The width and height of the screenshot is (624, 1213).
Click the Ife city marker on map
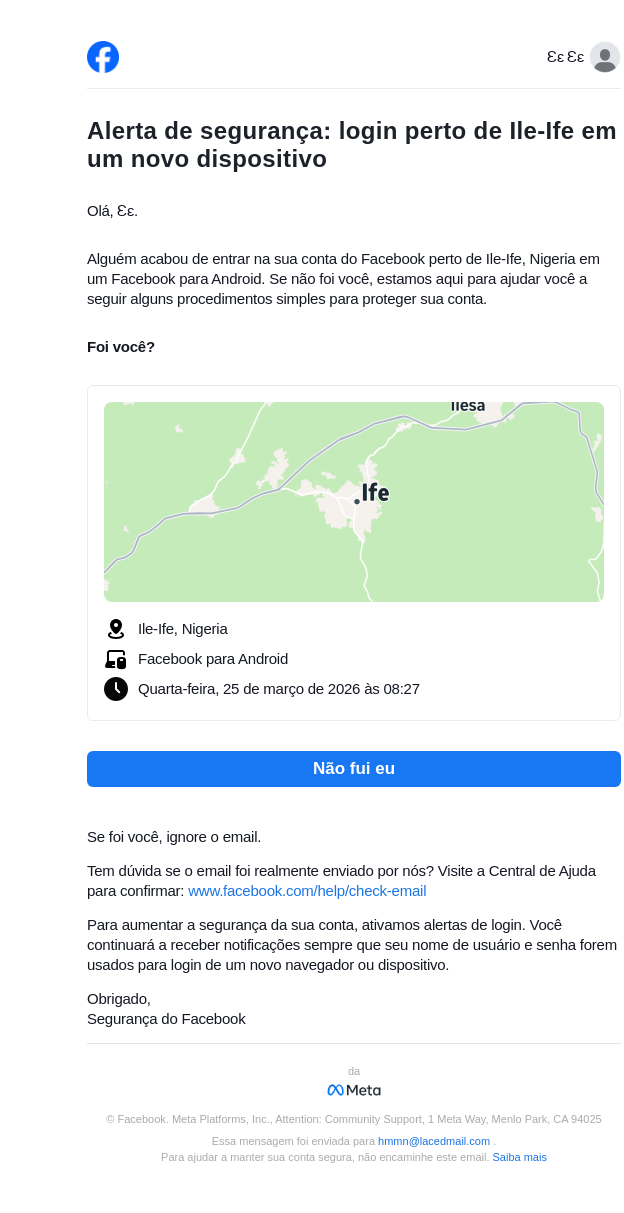pyautogui.click(x=357, y=501)
